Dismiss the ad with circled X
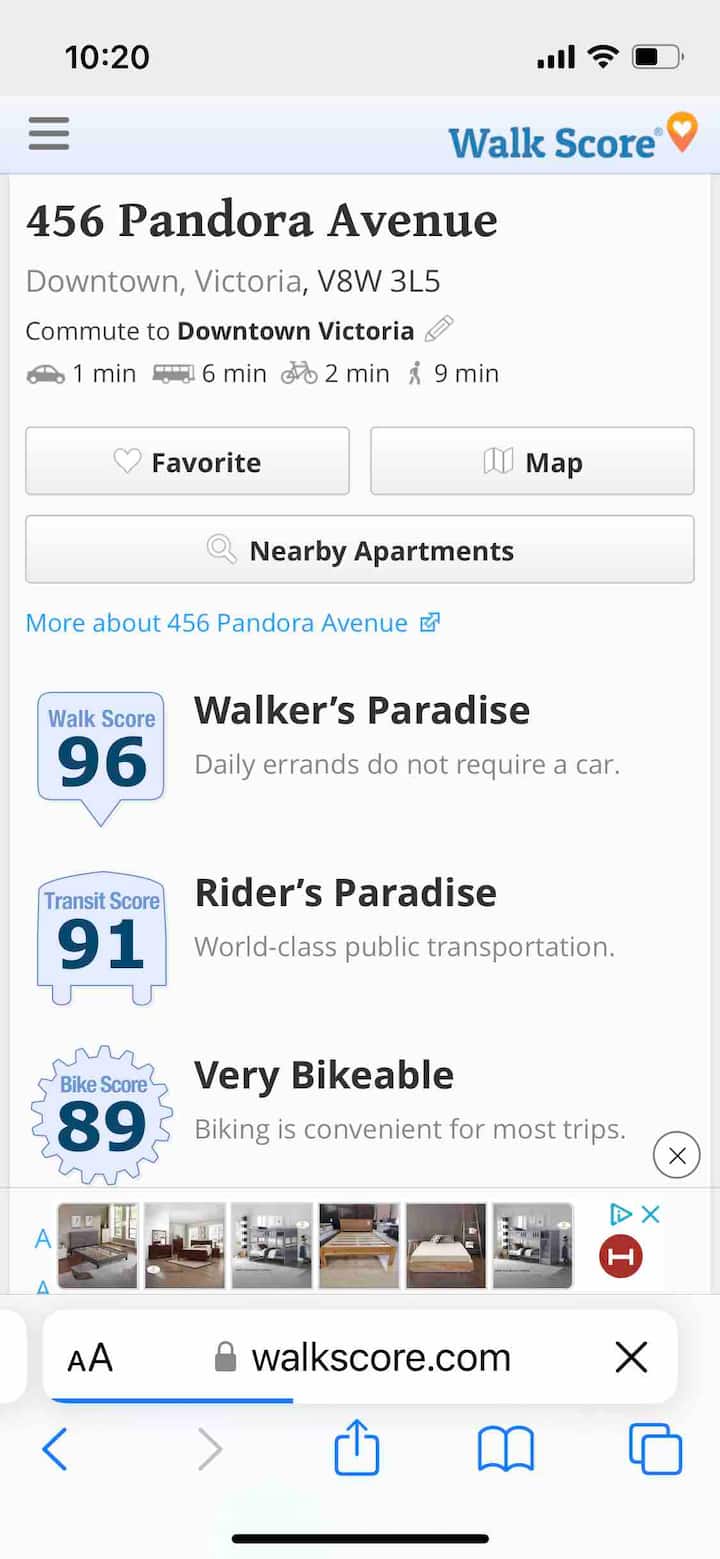The height and width of the screenshot is (1559, 720). [676, 1156]
